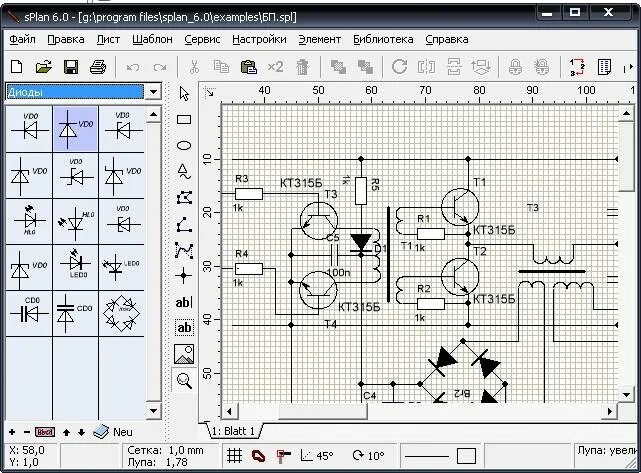
Task: Select the rectangle drawing tool
Action: pyautogui.click(x=184, y=119)
